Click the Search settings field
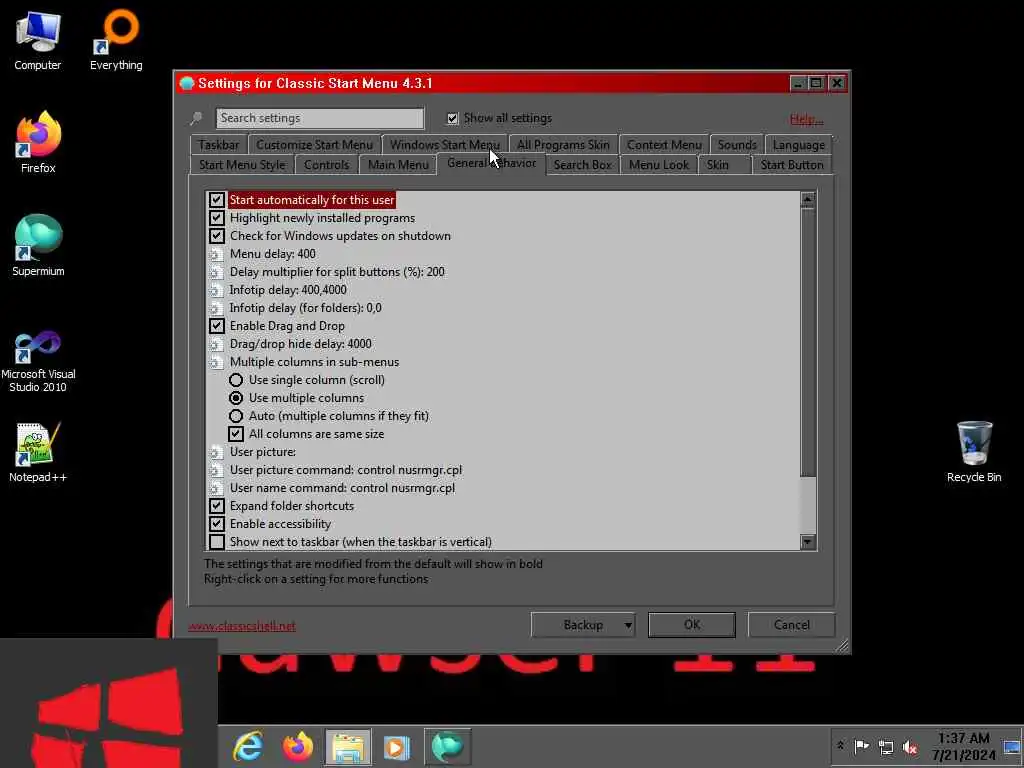 point(320,118)
